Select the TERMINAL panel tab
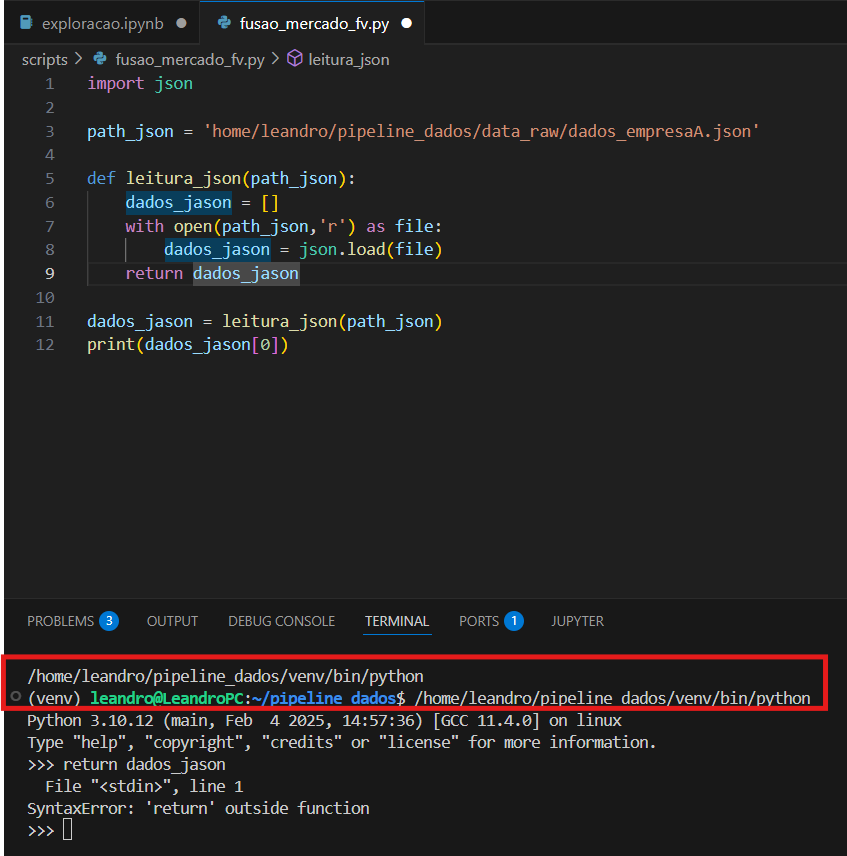This screenshot has height=856, width=847. pos(397,621)
